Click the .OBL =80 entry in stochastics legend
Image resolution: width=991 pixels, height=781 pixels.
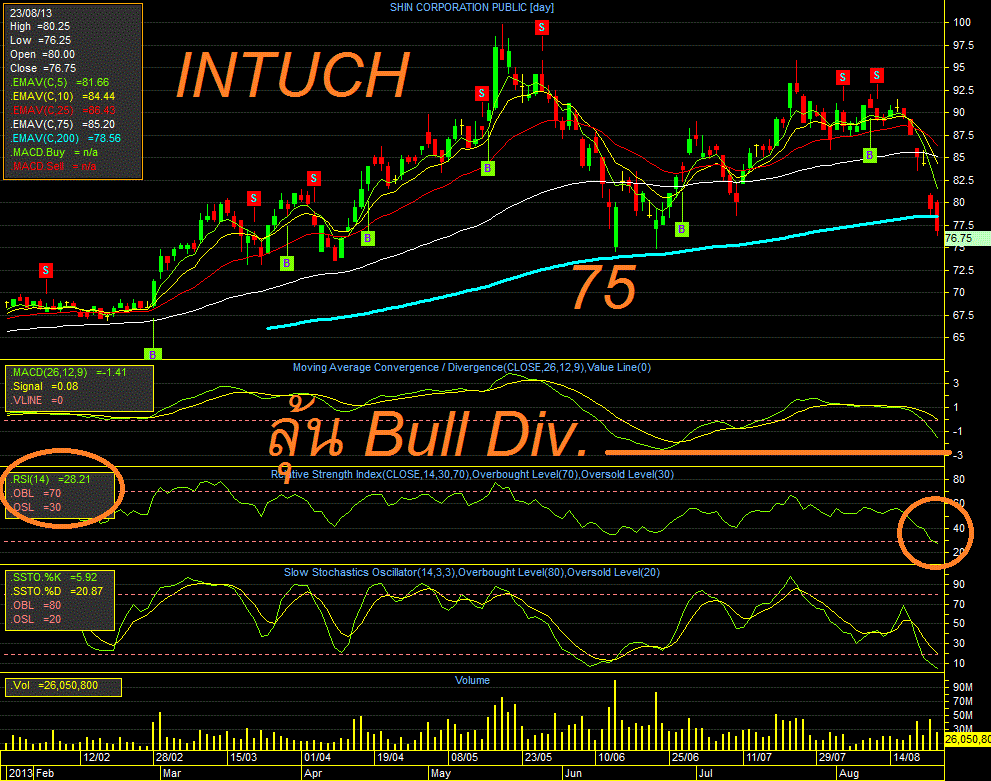click(35, 605)
